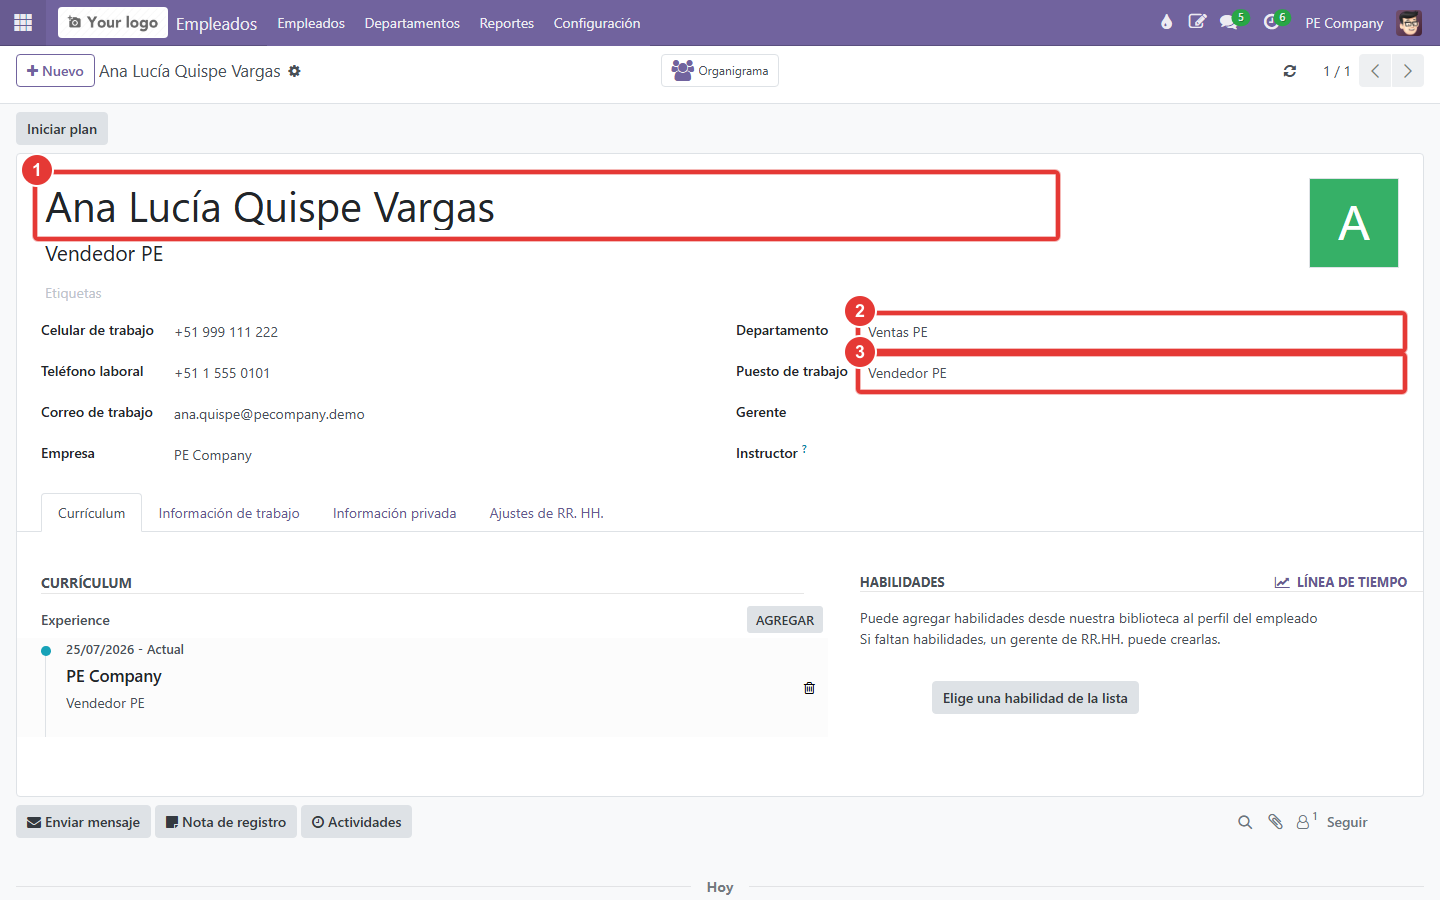The image size is (1440, 900).
Task: Click breadcrumb Ana Lucía Quispe Vargas
Action: (190, 71)
